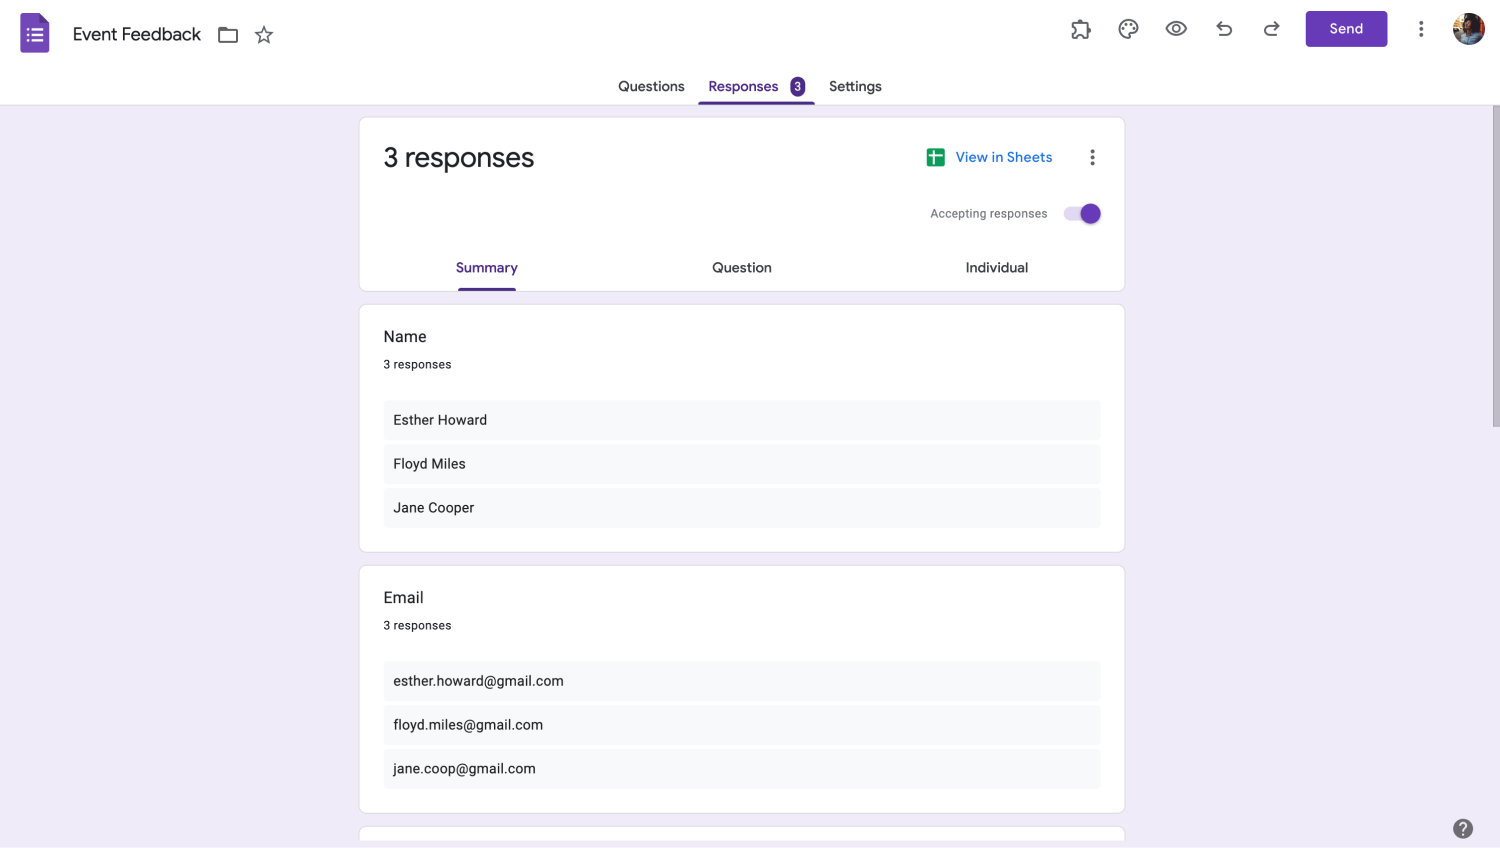Viewport: 1500px width, 848px height.
Task: Open the green Sheets icon
Action: click(935, 157)
